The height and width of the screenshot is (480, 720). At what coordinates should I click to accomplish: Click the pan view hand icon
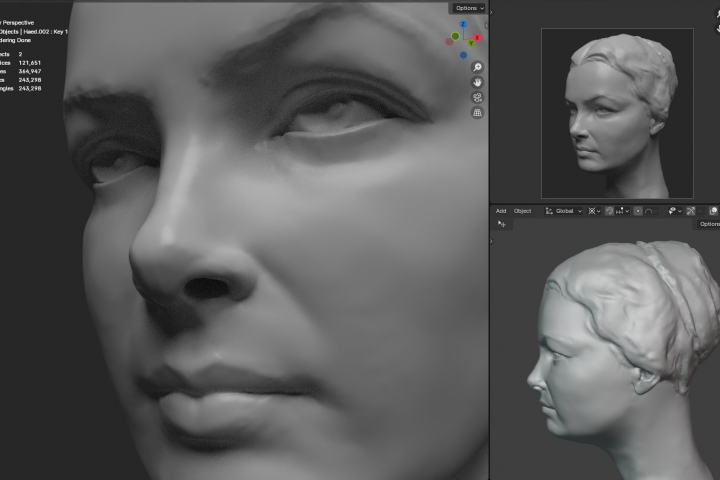pyautogui.click(x=478, y=82)
